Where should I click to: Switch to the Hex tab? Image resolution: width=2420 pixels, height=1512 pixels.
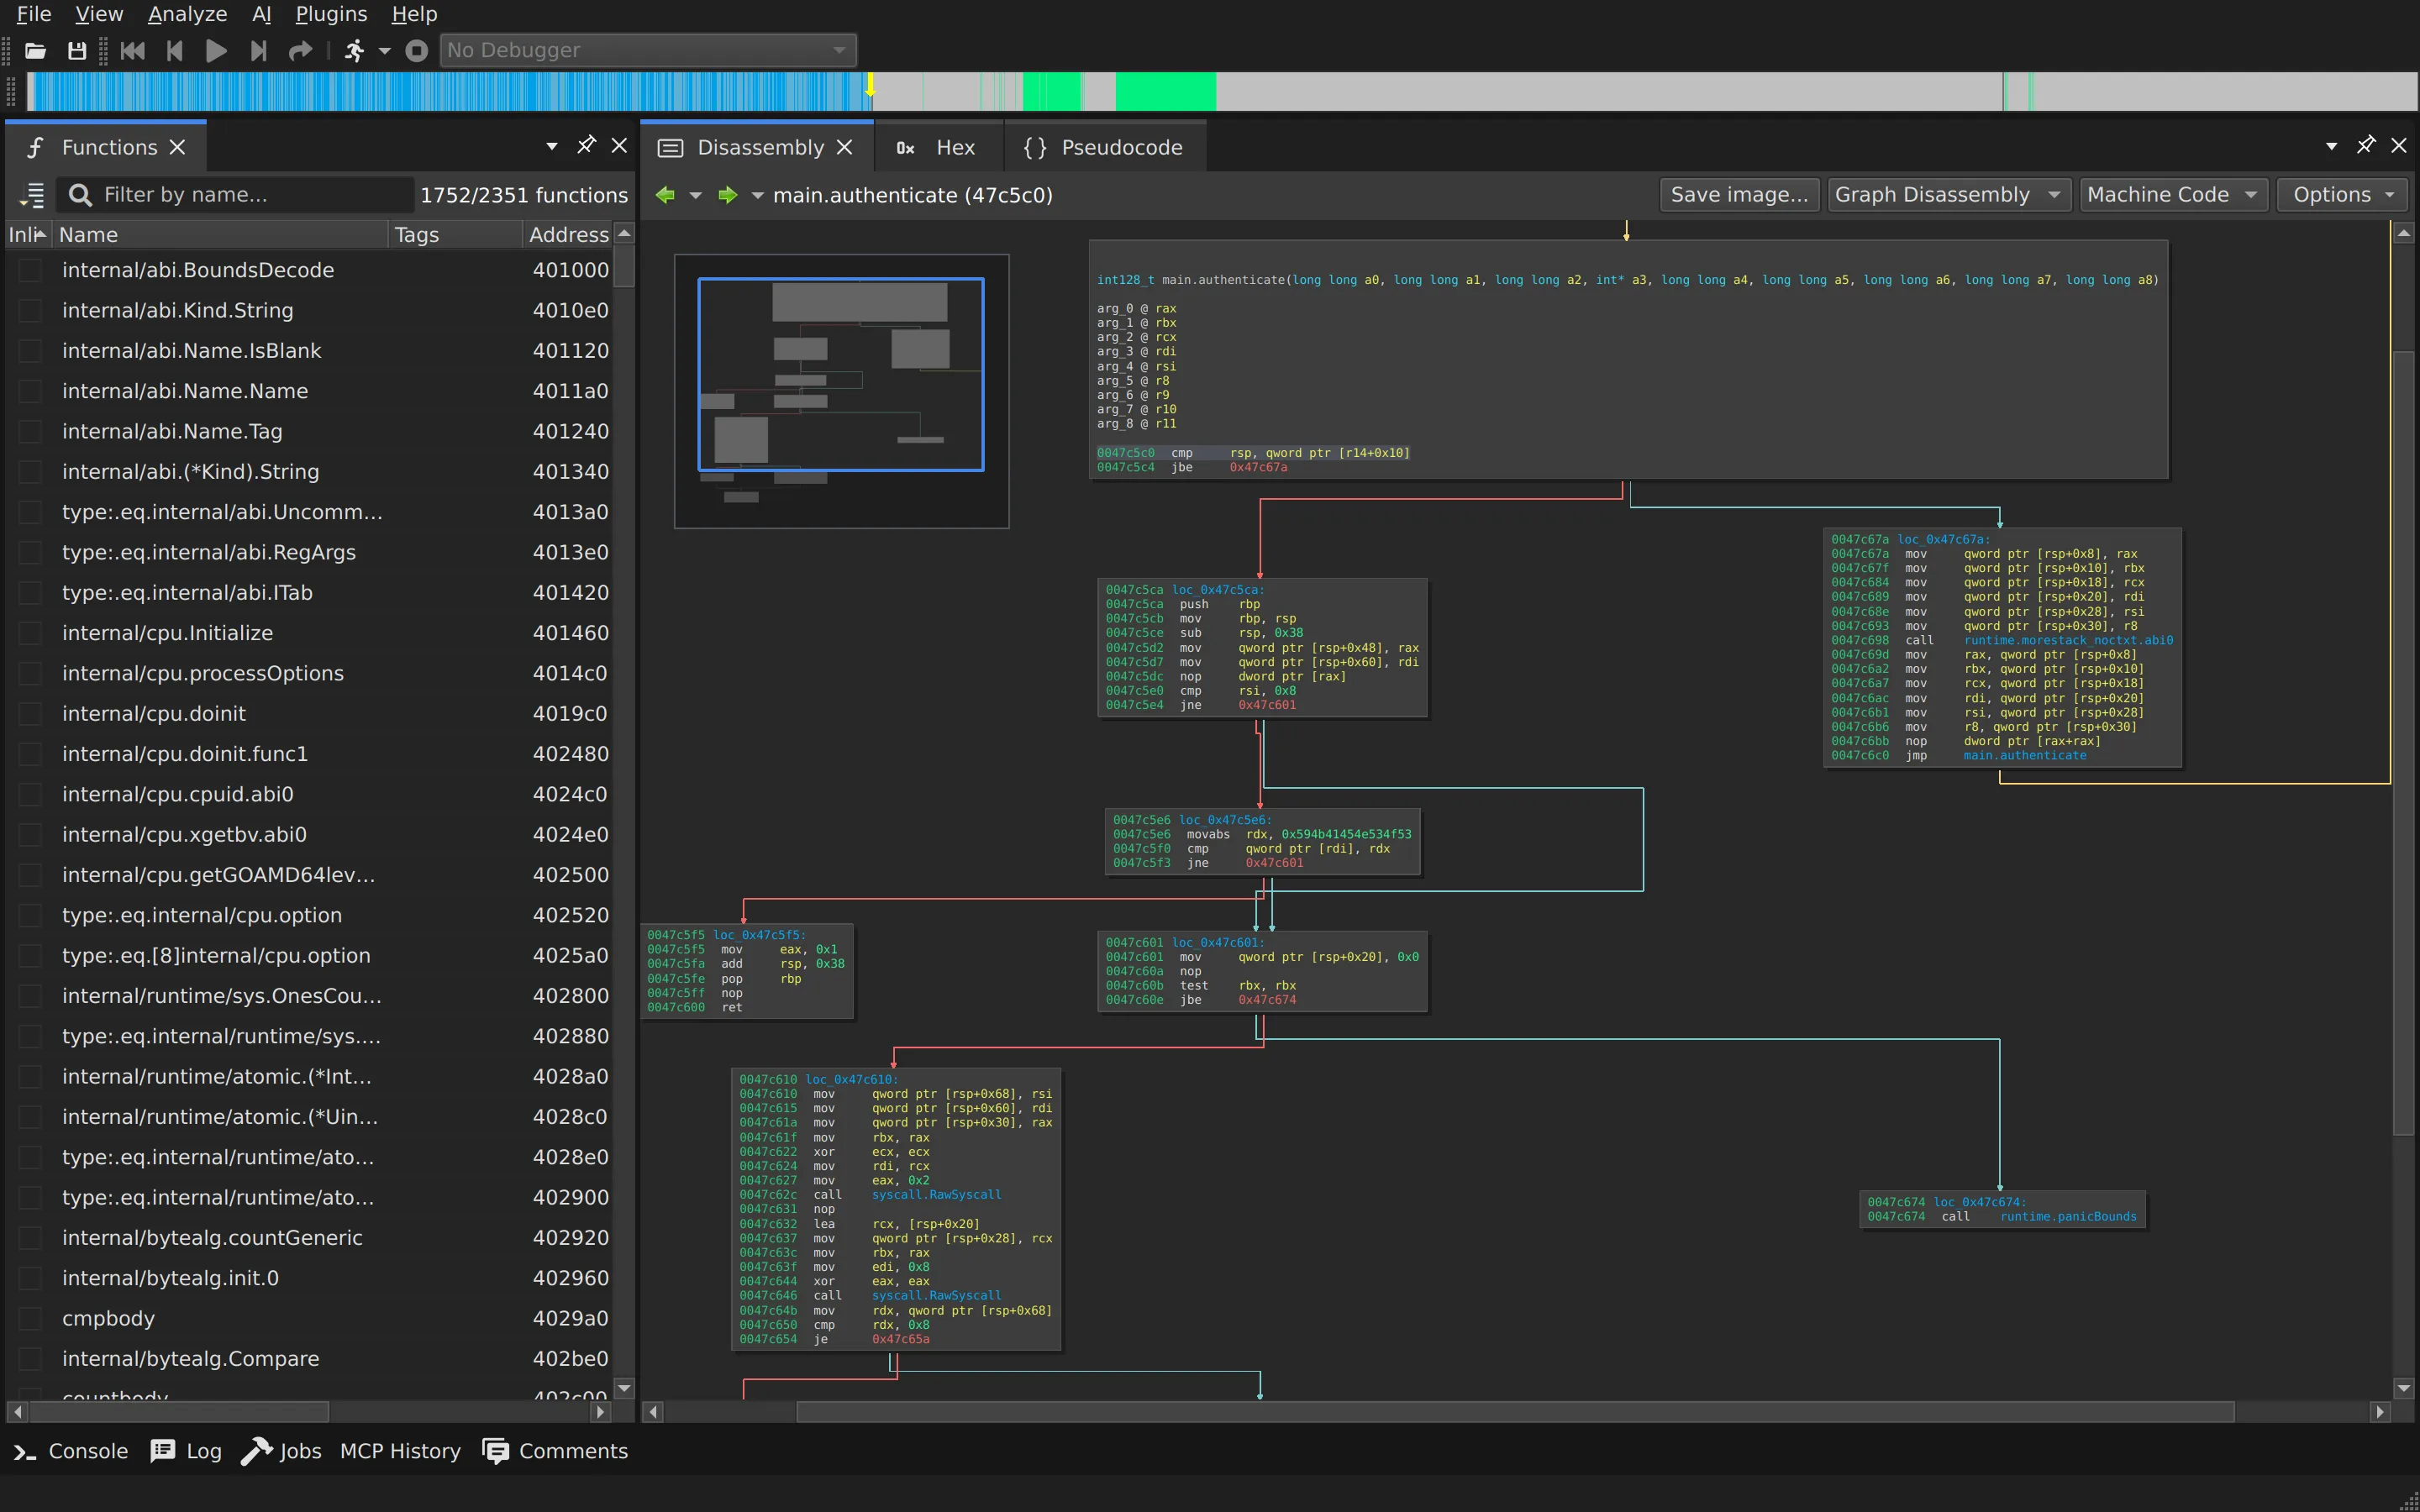937,147
